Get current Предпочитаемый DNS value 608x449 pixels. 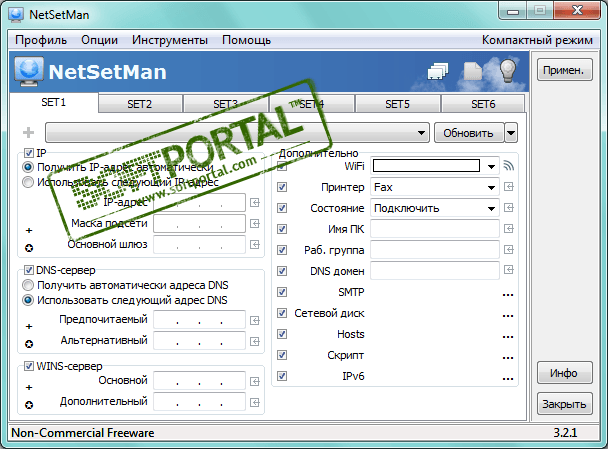pos(255,320)
